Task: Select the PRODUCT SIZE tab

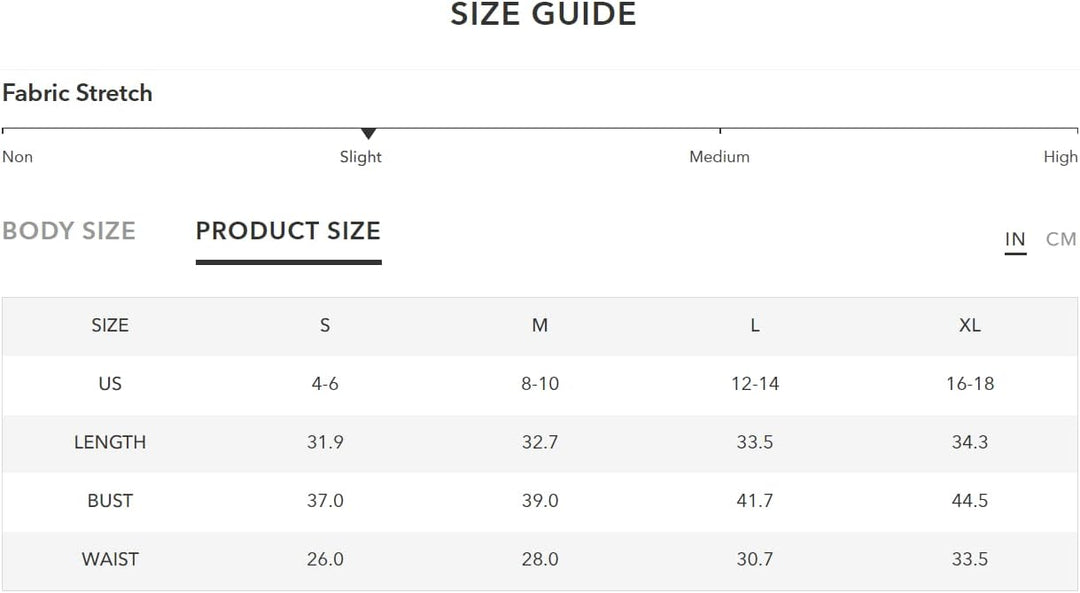Action: (x=288, y=231)
